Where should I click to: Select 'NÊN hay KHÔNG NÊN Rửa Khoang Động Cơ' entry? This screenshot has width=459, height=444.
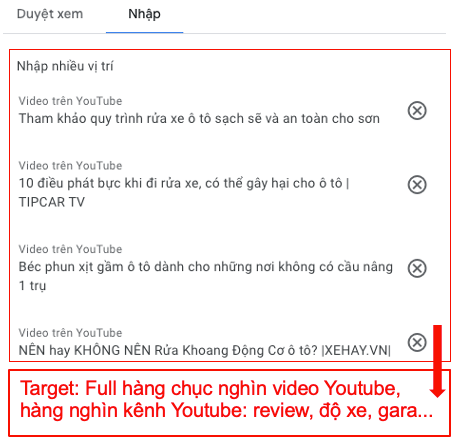tap(205, 350)
